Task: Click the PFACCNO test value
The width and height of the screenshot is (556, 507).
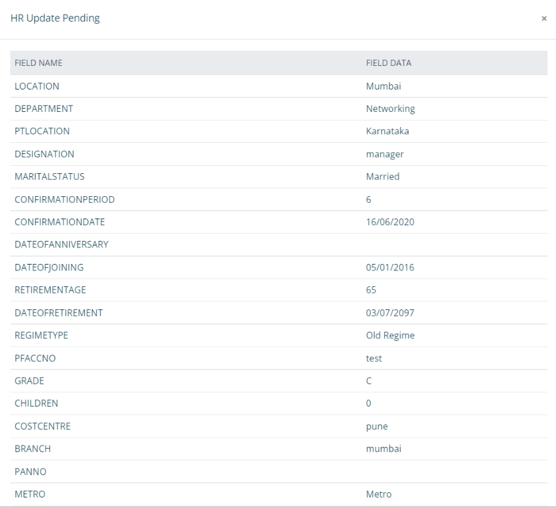Action: [374, 358]
